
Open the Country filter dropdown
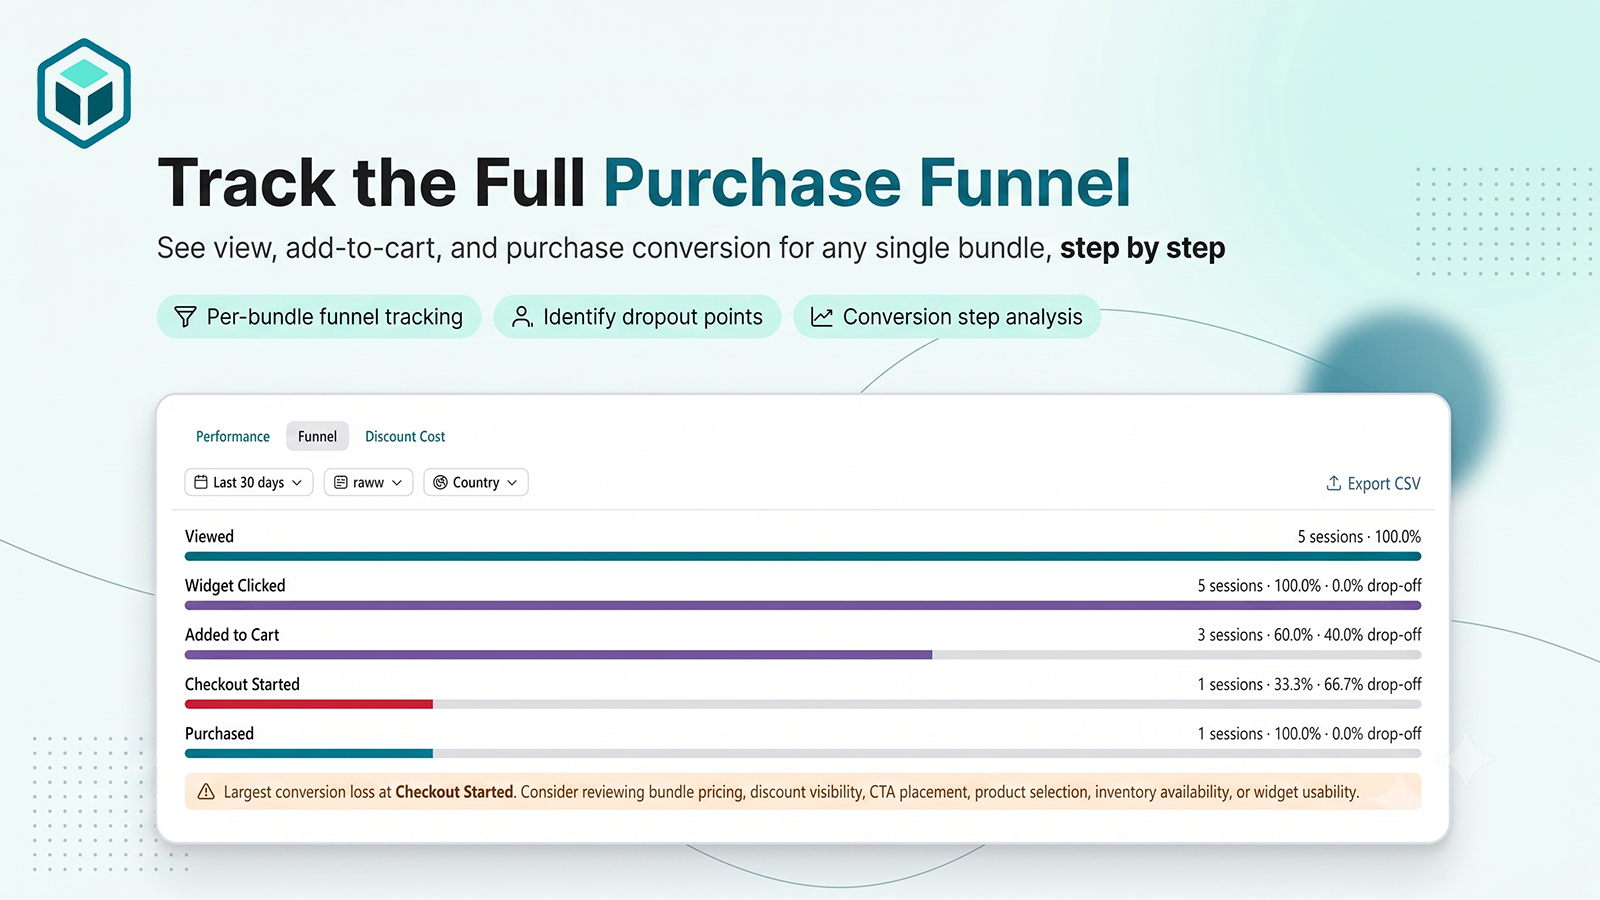[476, 482]
